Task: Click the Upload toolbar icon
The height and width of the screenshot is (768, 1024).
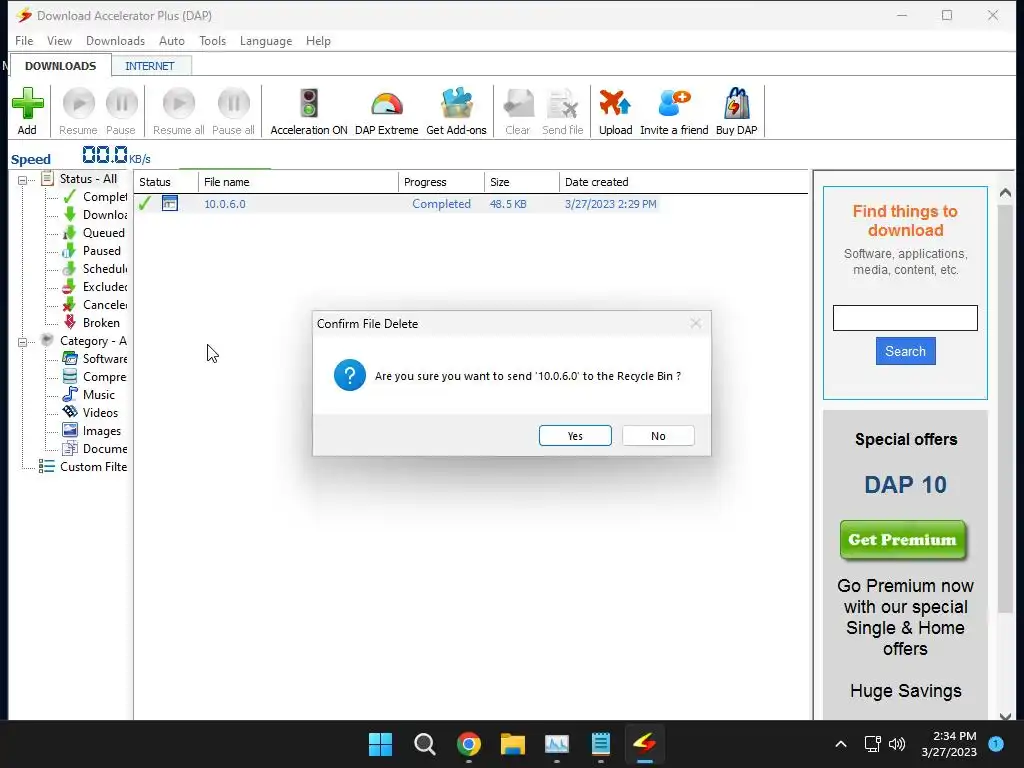Action: 615,104
